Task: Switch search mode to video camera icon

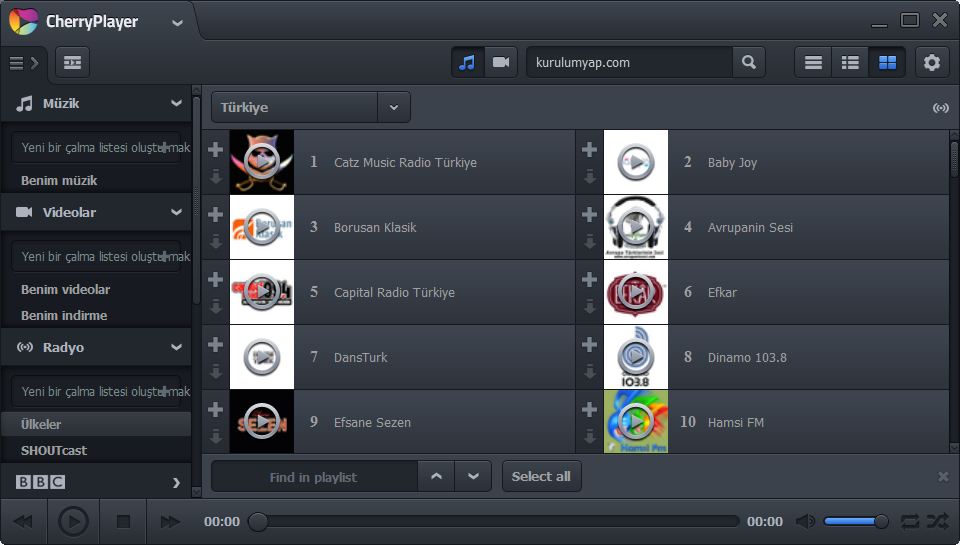Action: tap(501, 62)
